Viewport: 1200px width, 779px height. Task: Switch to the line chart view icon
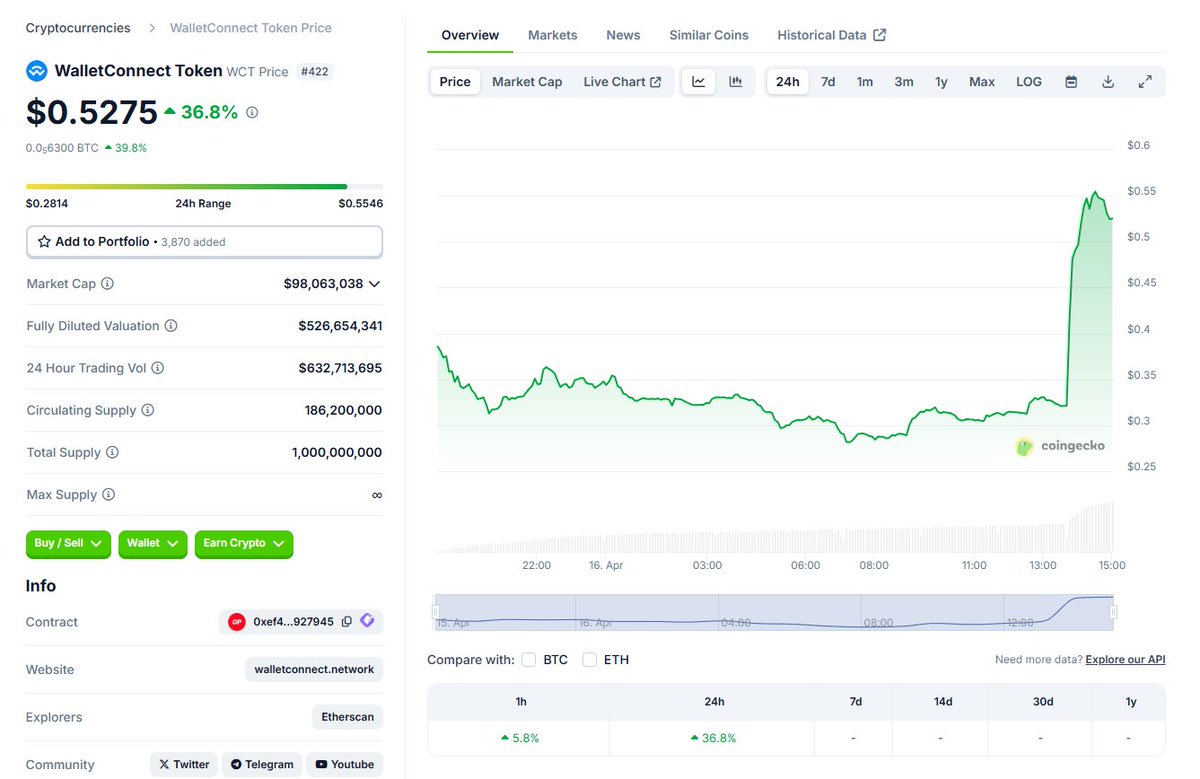coord(699,82)
